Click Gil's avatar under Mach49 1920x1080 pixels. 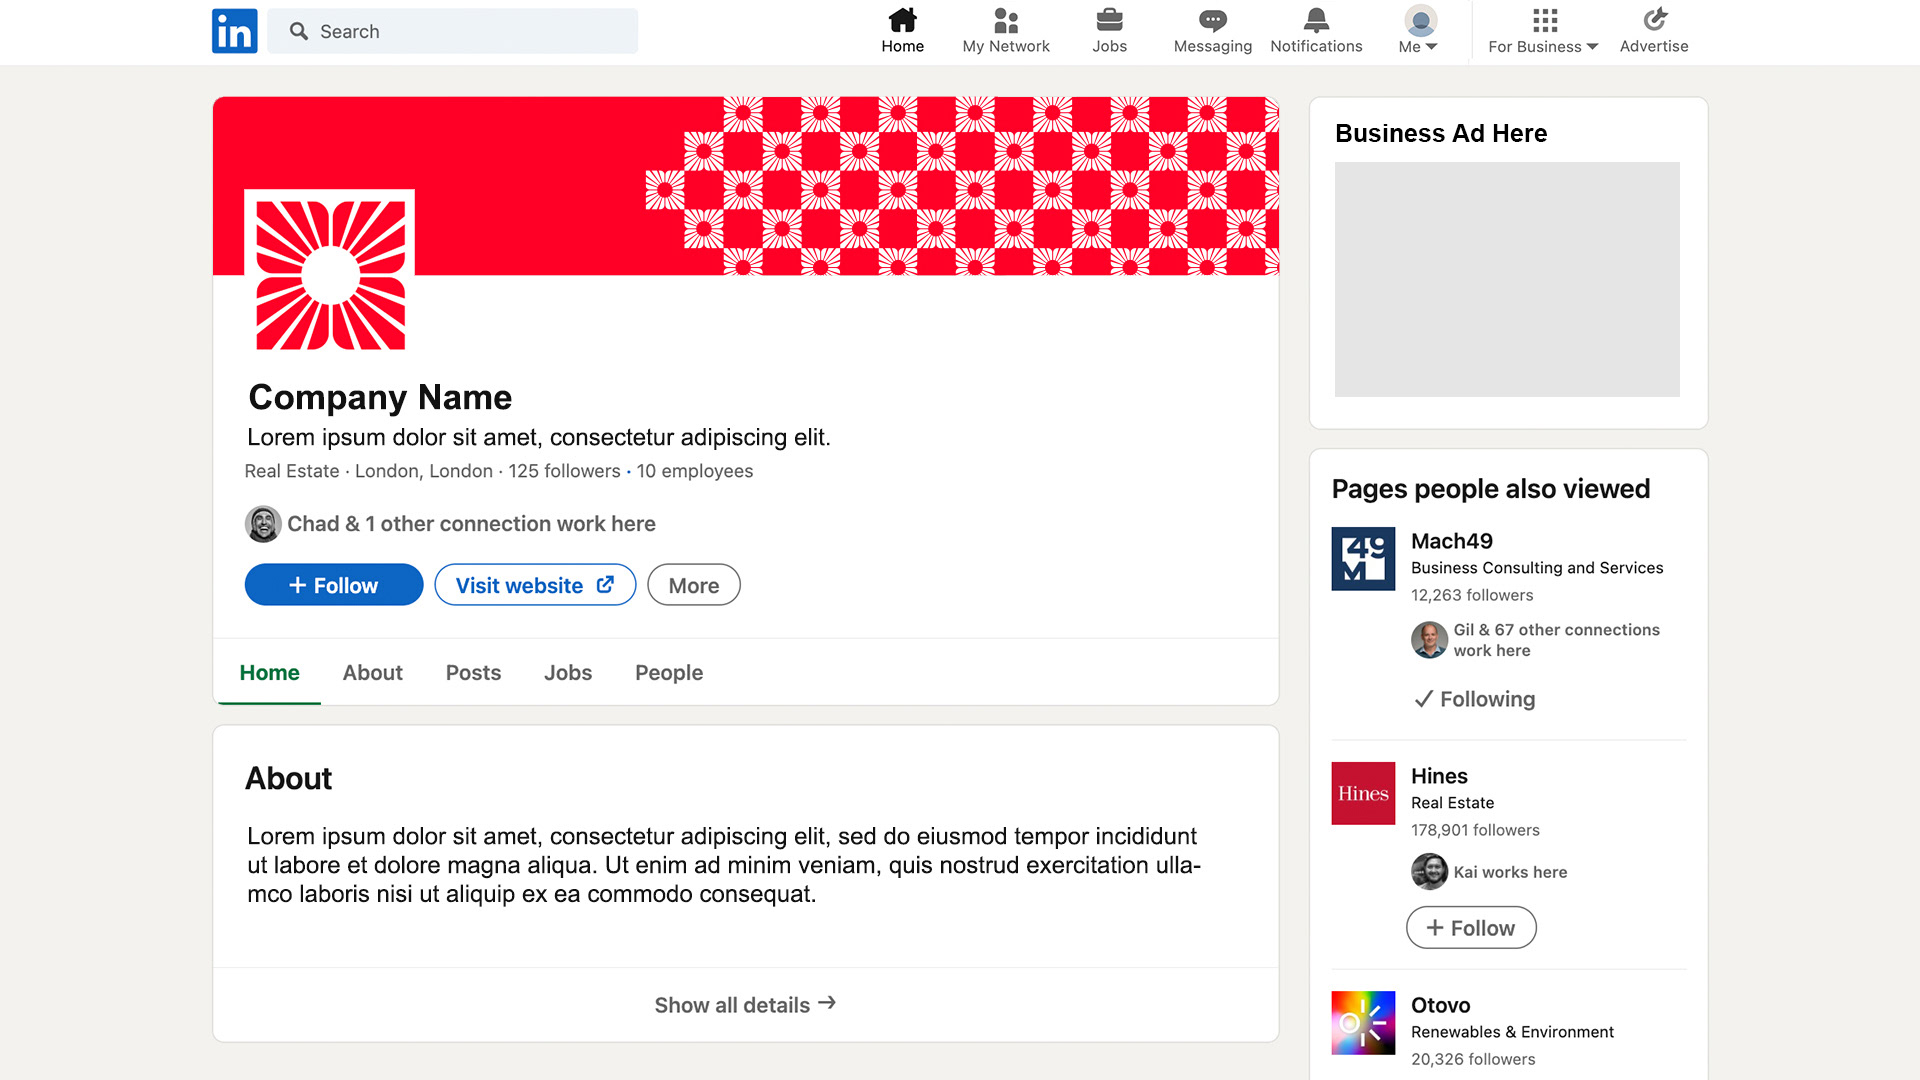1429,640
